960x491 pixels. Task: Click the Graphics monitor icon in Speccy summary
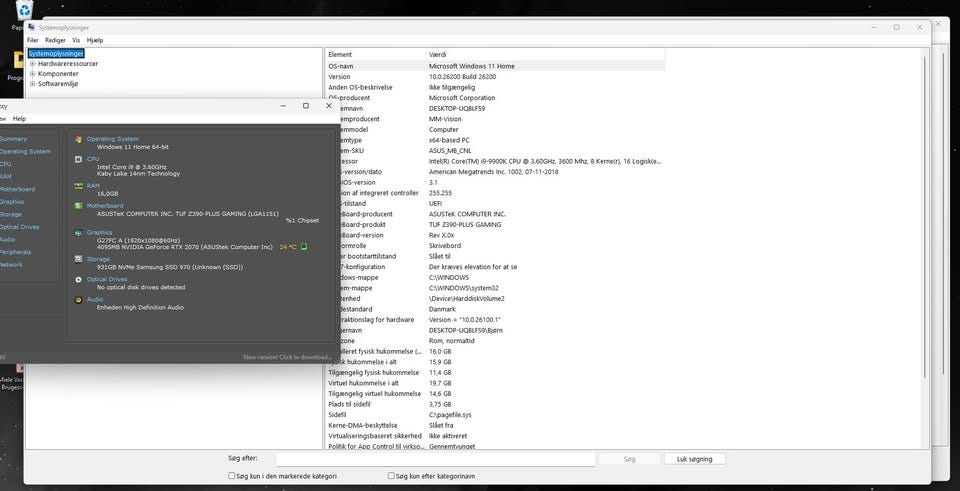78,233
